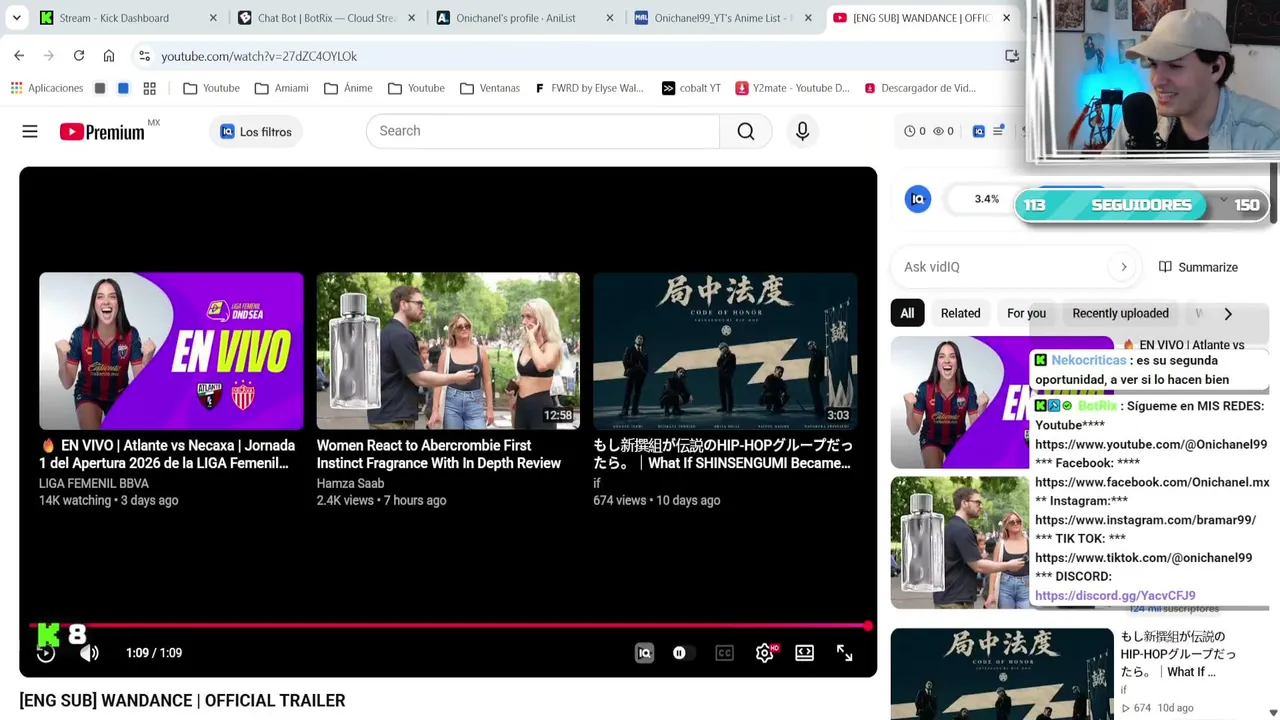Start voice search with the microphone
1280x720 pixels.
click(802, 131)
